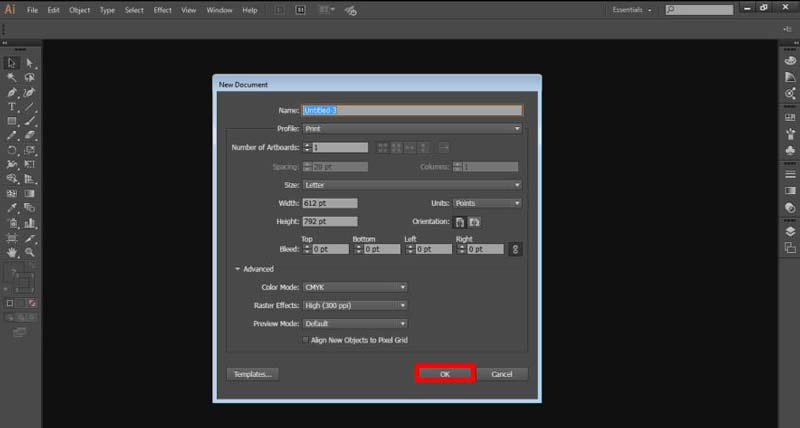Choose landscape orientation icon

474,221
